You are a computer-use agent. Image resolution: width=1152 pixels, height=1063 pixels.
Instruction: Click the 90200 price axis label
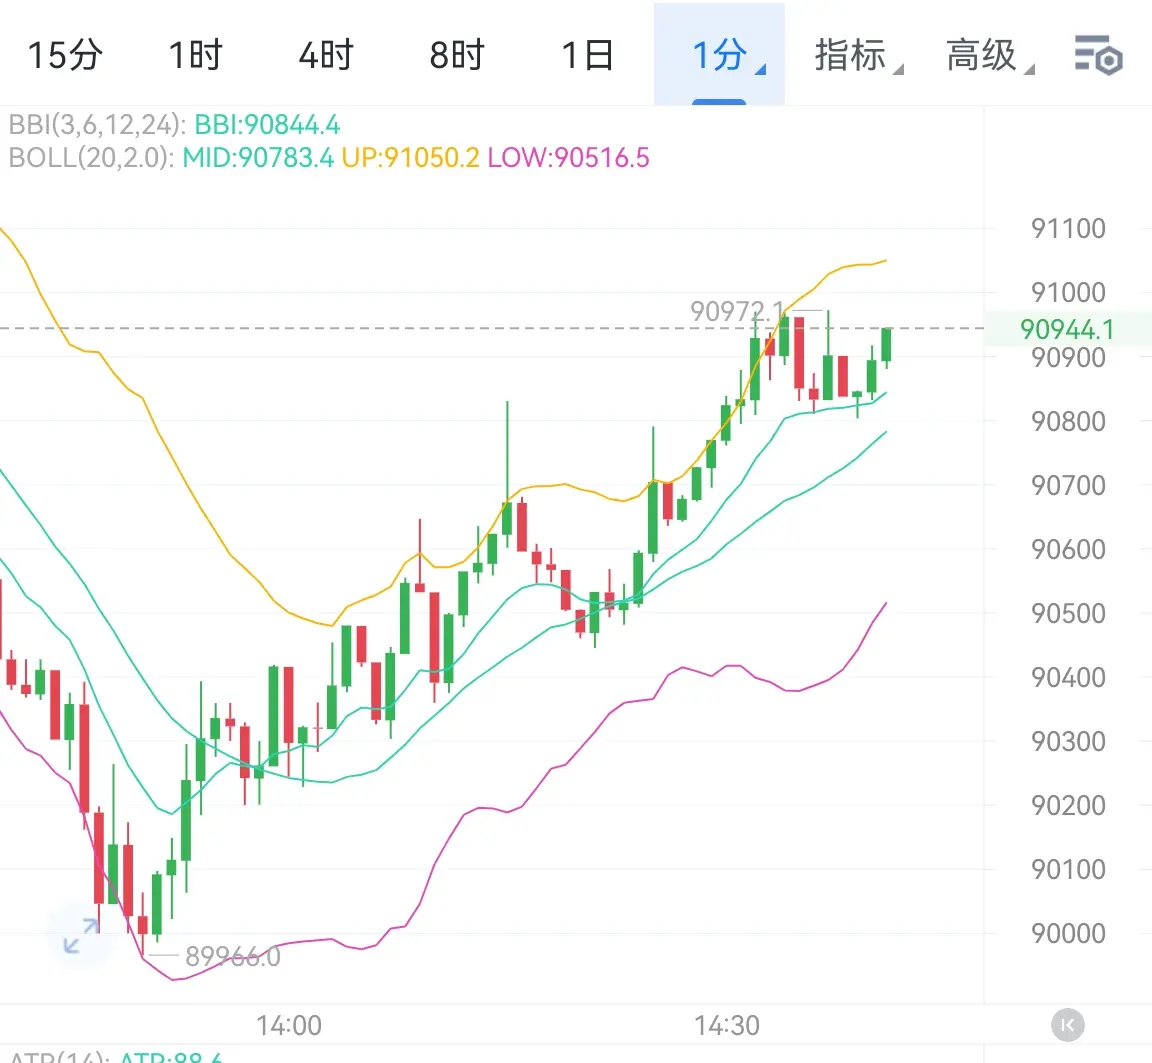(1068, 806)
